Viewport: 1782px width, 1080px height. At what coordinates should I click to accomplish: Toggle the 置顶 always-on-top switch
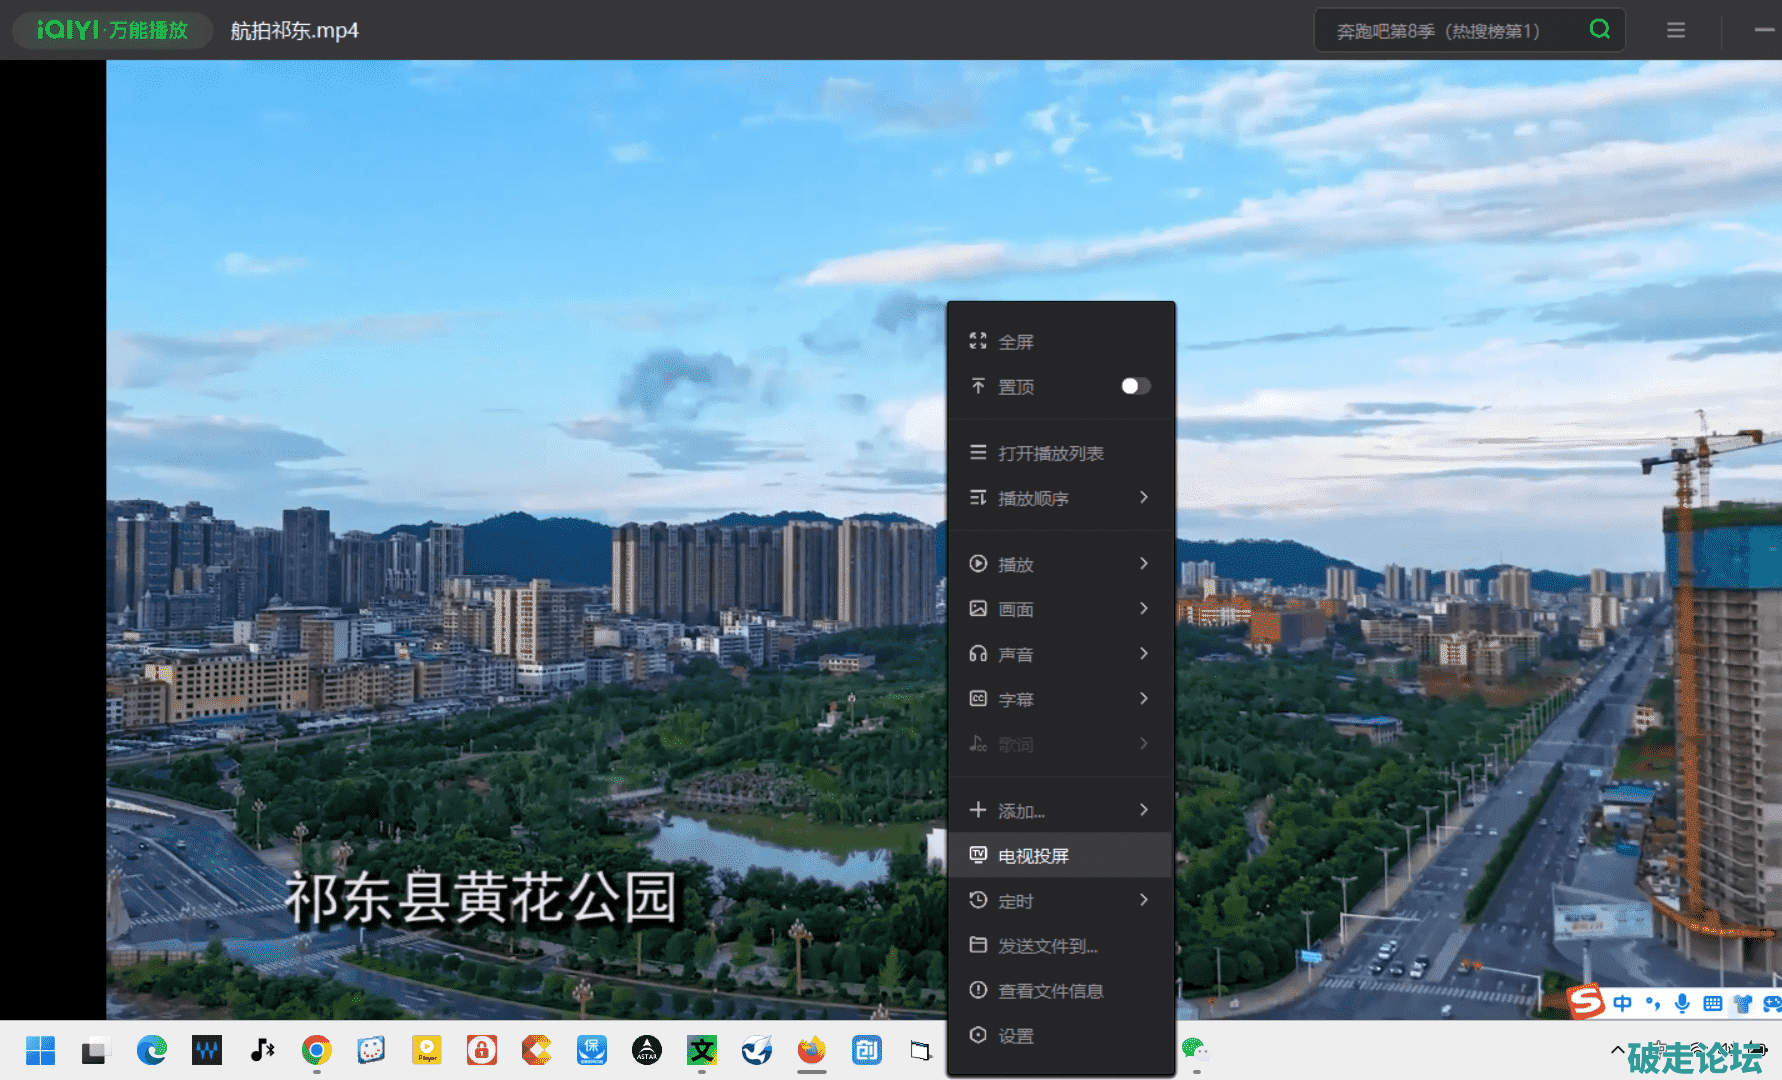click(x=1135, y=386)
